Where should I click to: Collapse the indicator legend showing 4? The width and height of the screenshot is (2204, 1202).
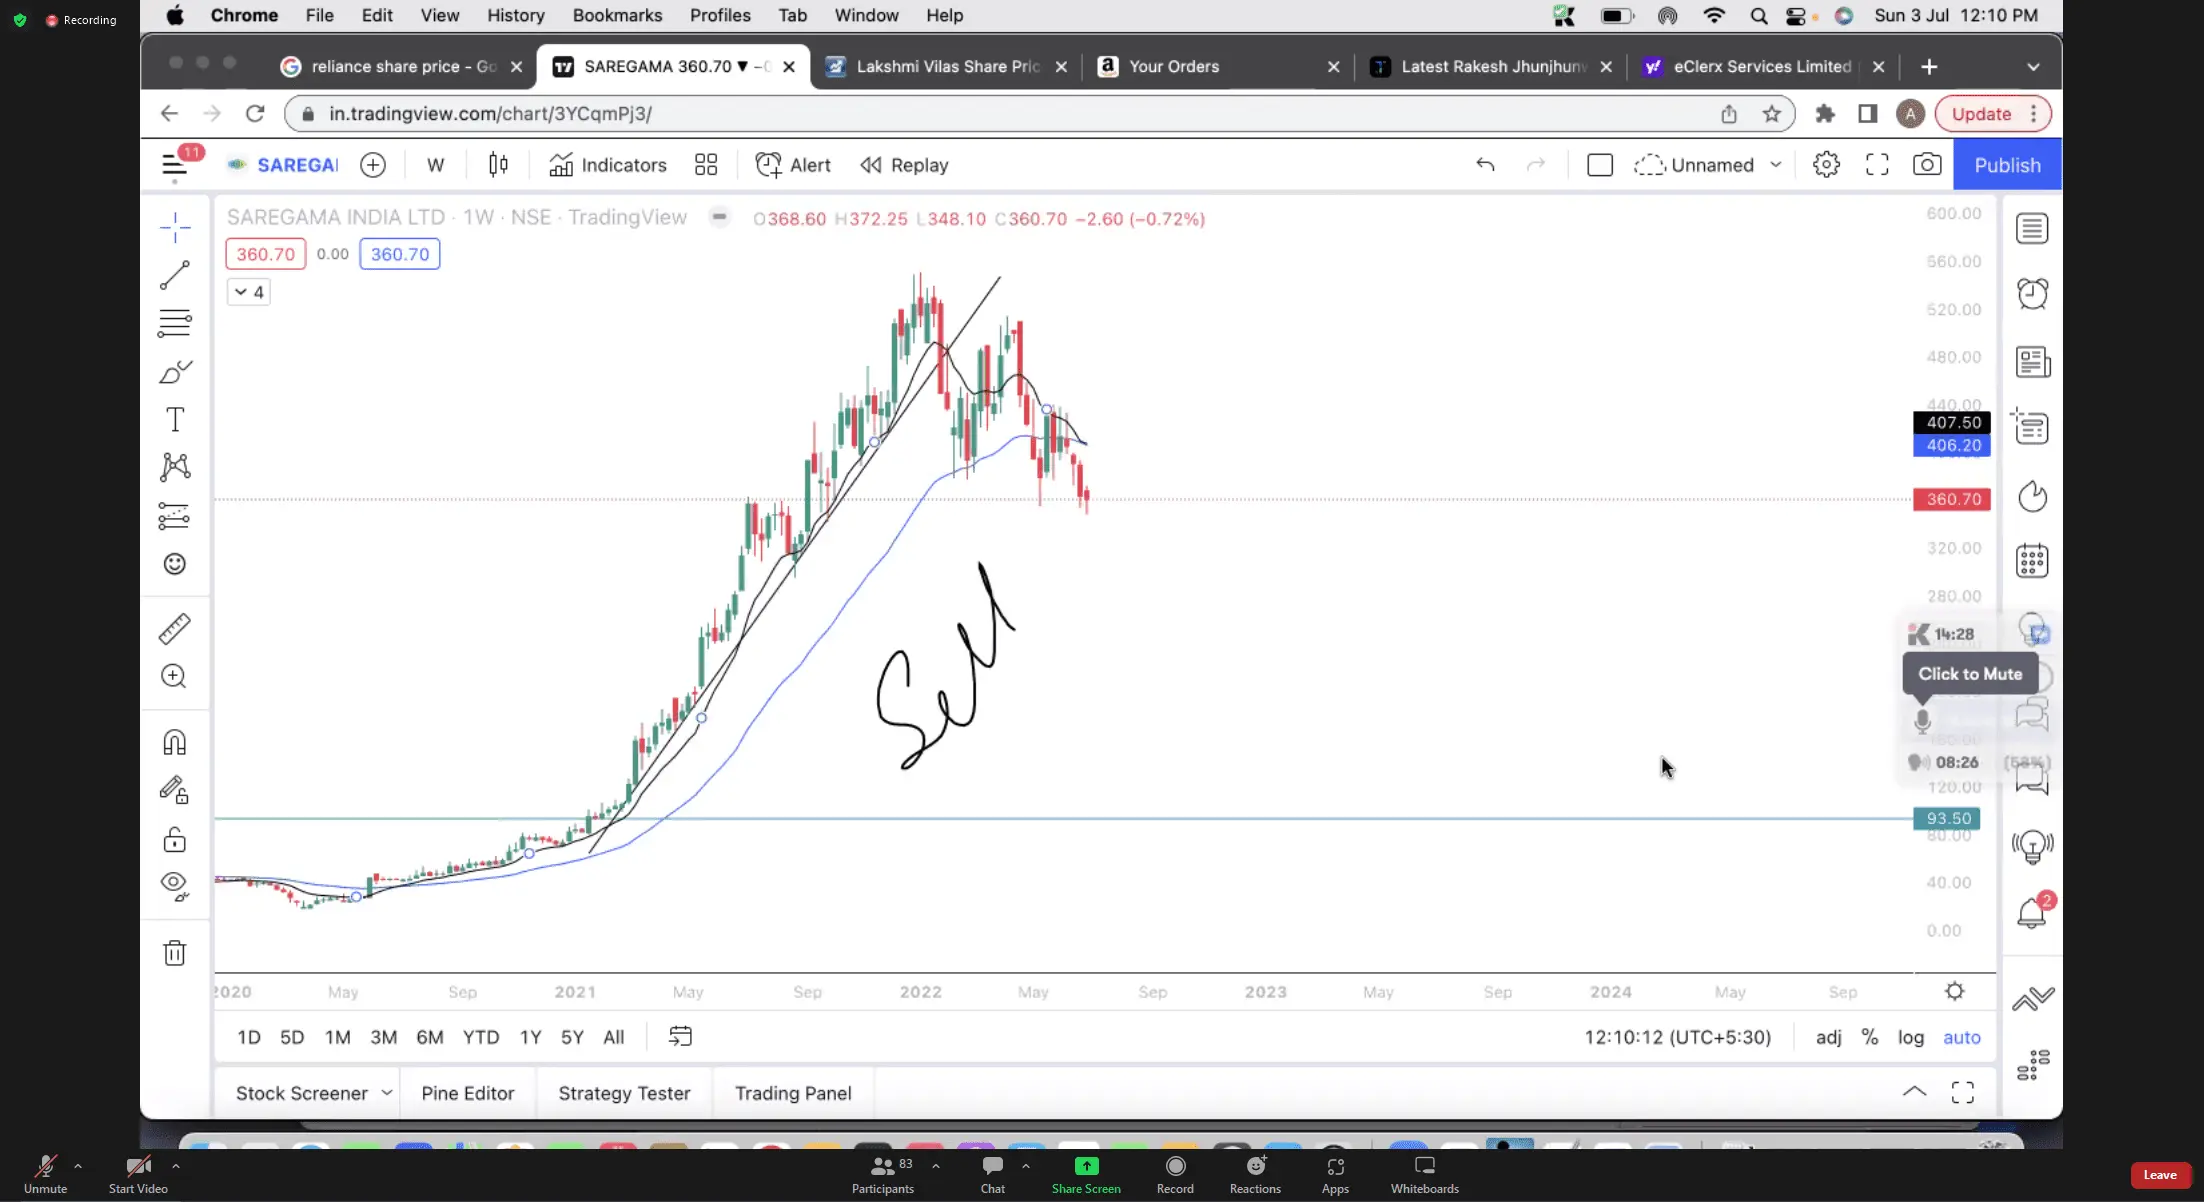coord(248,292)
